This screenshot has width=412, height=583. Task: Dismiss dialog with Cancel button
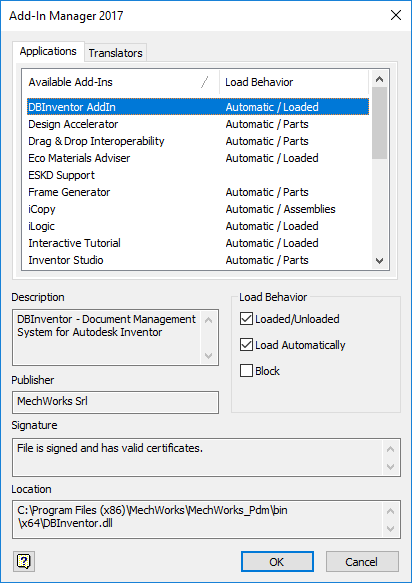pos(362,561)
